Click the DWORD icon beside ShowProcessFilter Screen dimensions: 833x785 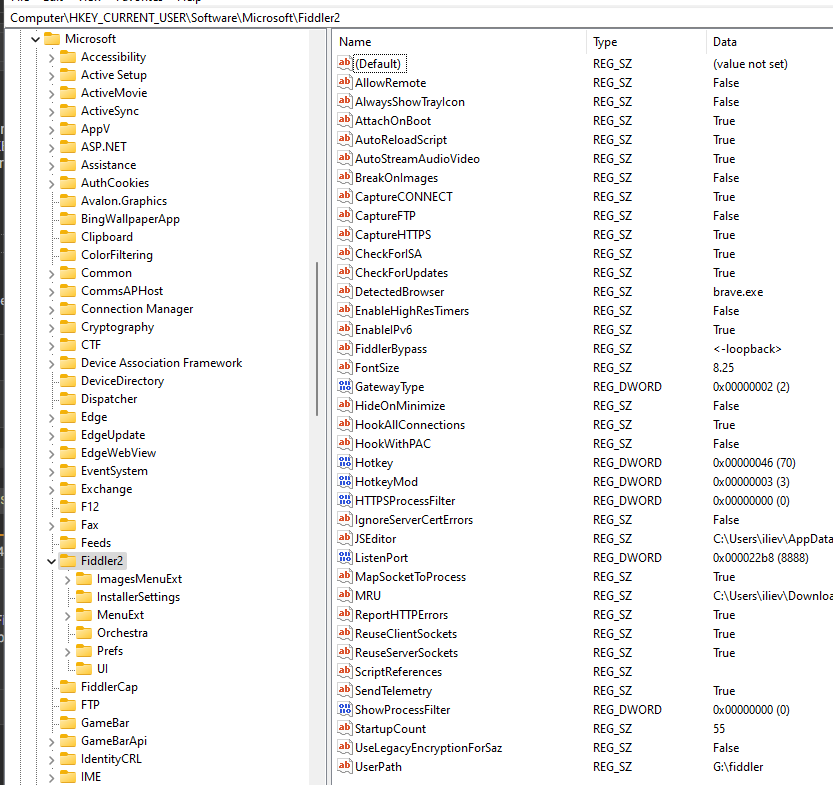pos(343,709)
